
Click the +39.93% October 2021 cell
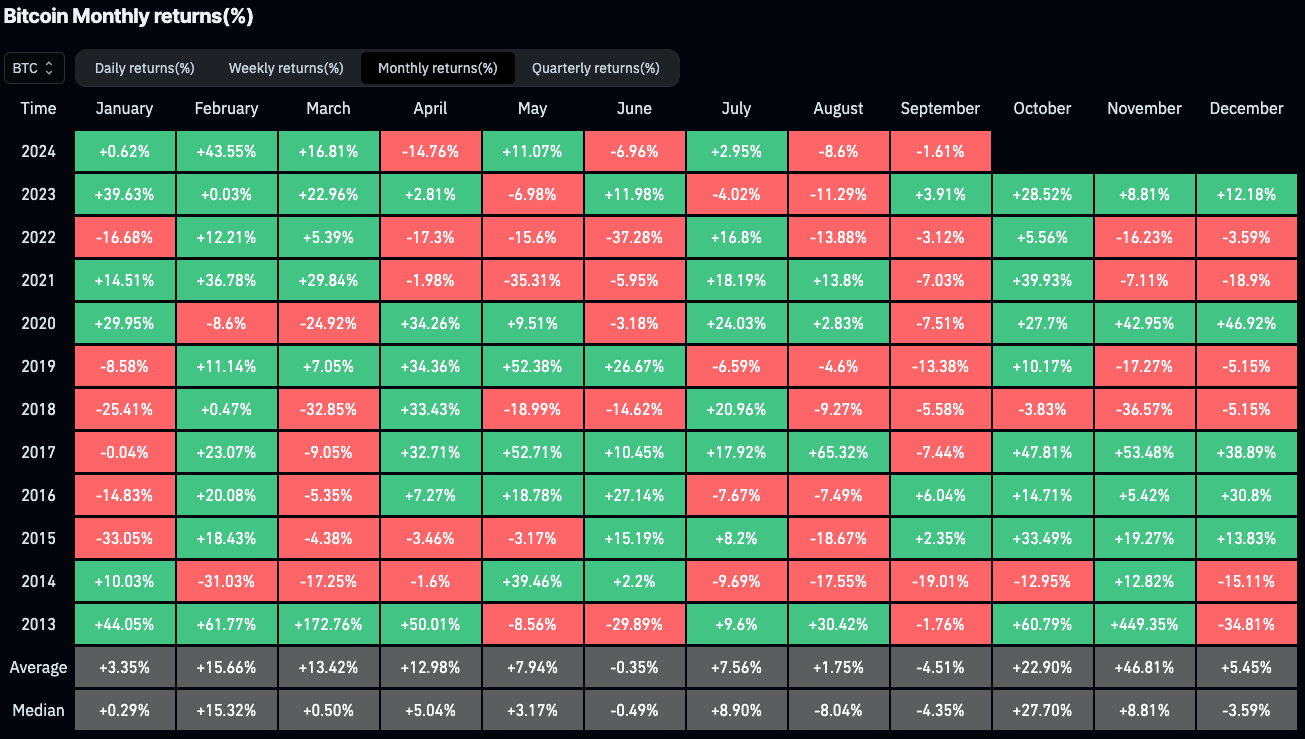pos(1043,280)
